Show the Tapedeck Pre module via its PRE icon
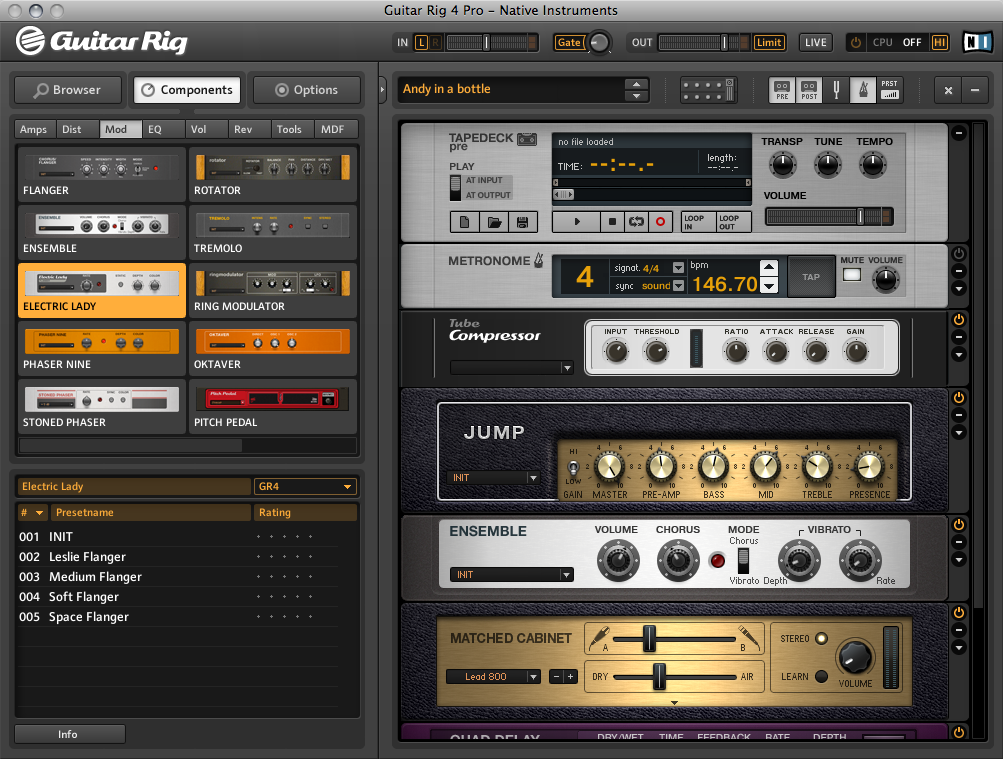1003x759 pixels. [783, 90]
